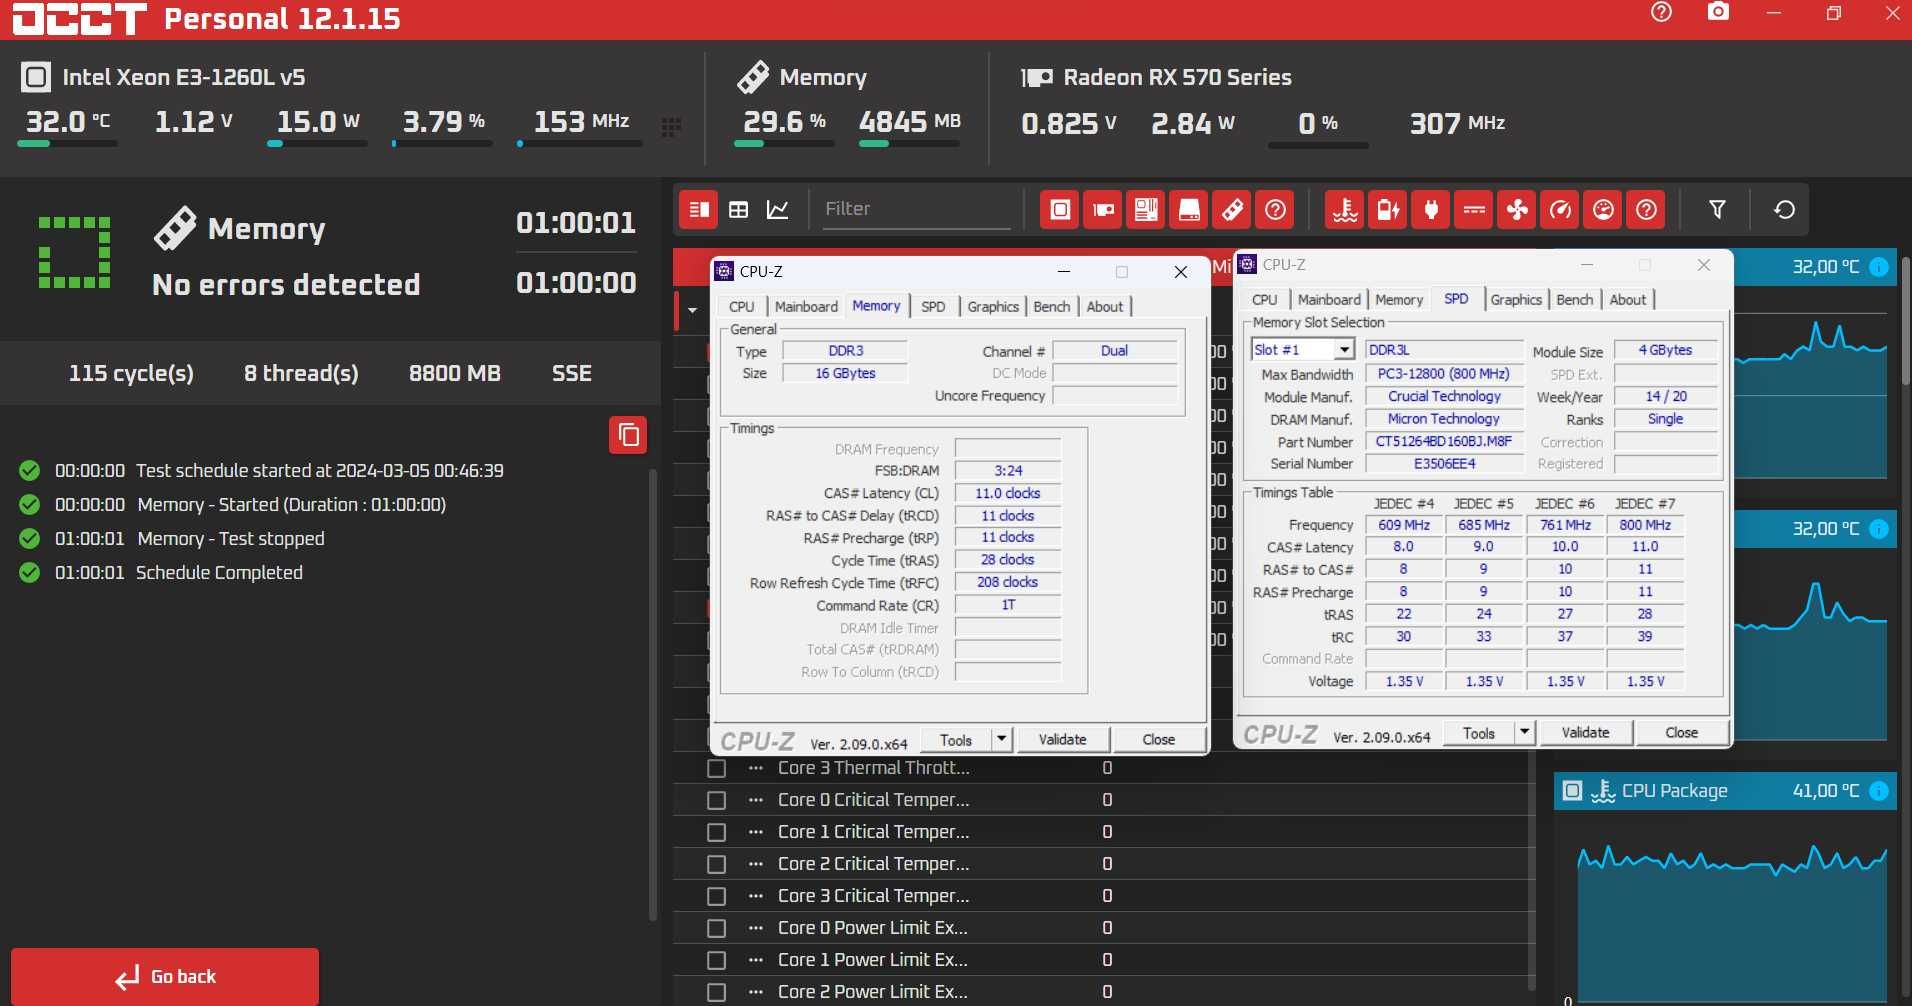Click the Memory usage 29.6 % level bar

pyautogui.click(x=784, y=144)
